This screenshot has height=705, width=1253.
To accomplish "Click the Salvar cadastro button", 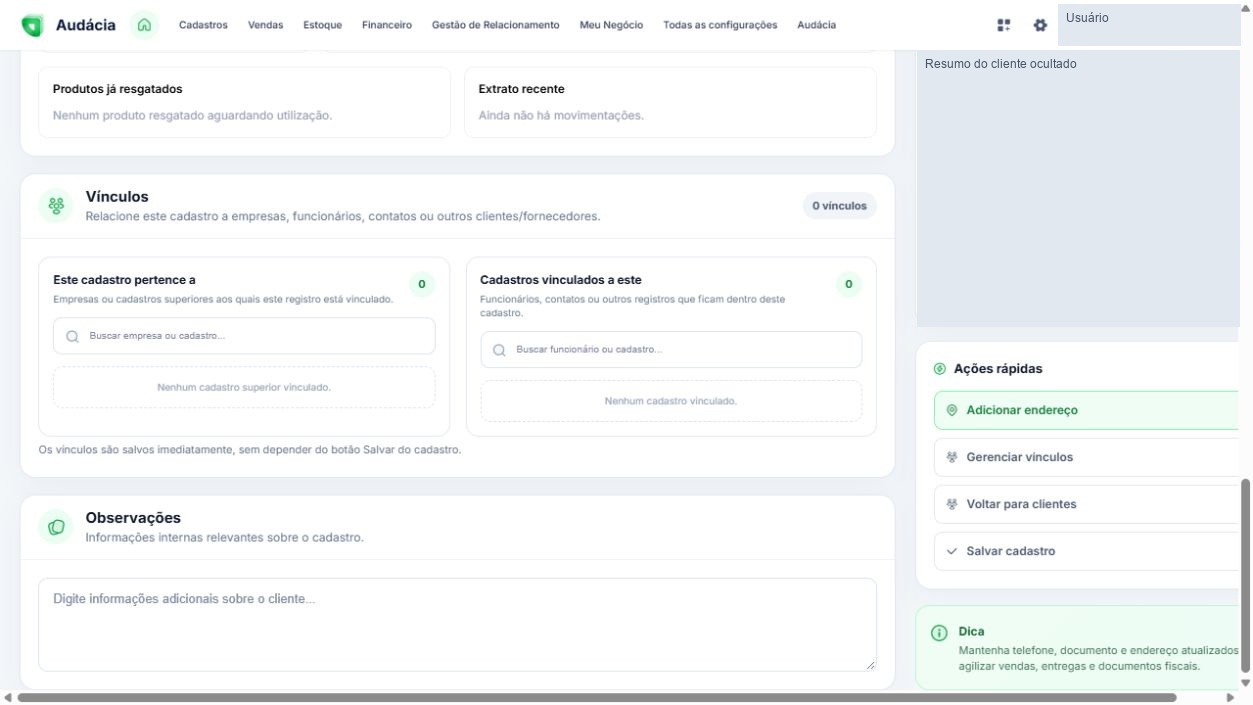I will pos(1087,551).
